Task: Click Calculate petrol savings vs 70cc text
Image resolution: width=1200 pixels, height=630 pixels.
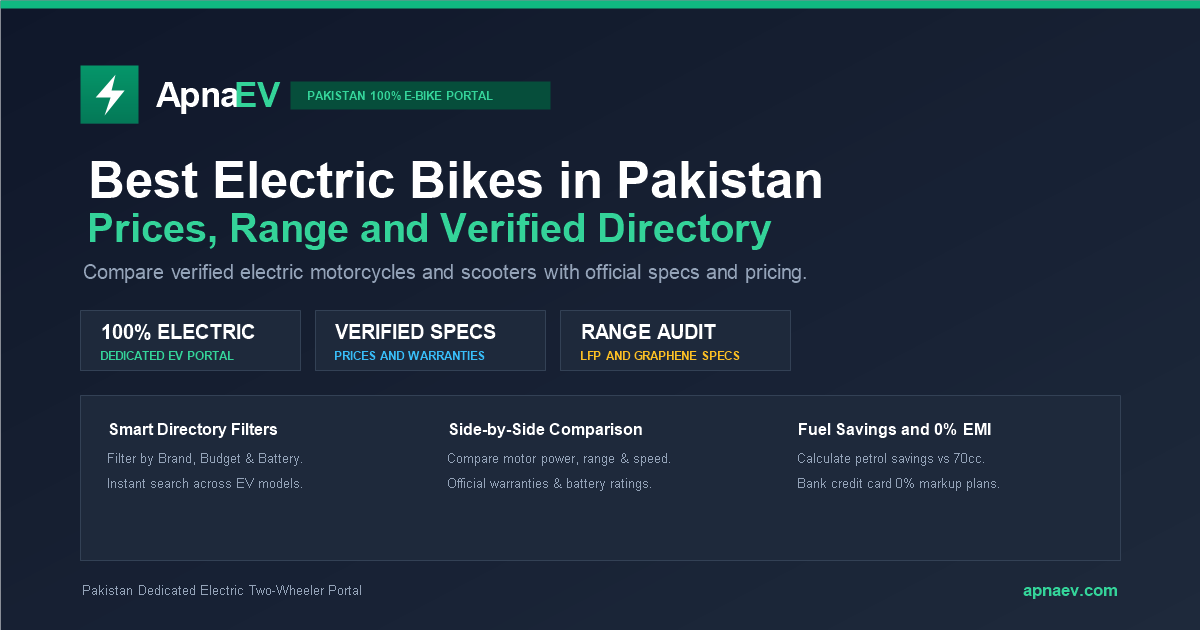Action: coord(891,459)
